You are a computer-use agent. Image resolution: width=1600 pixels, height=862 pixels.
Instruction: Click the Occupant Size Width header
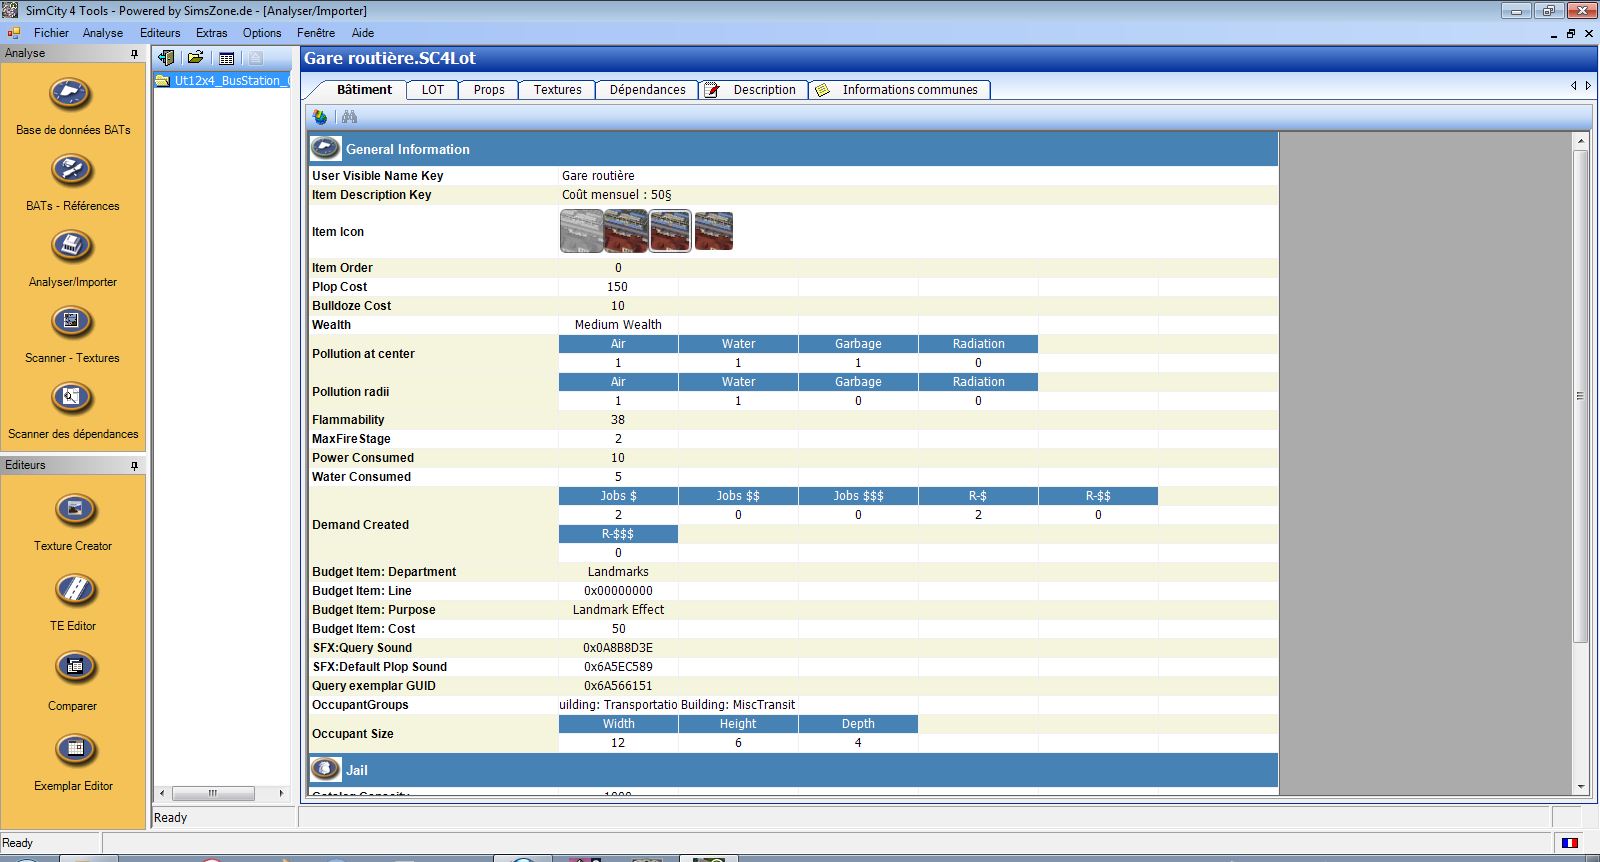click(x=618, y=724)
